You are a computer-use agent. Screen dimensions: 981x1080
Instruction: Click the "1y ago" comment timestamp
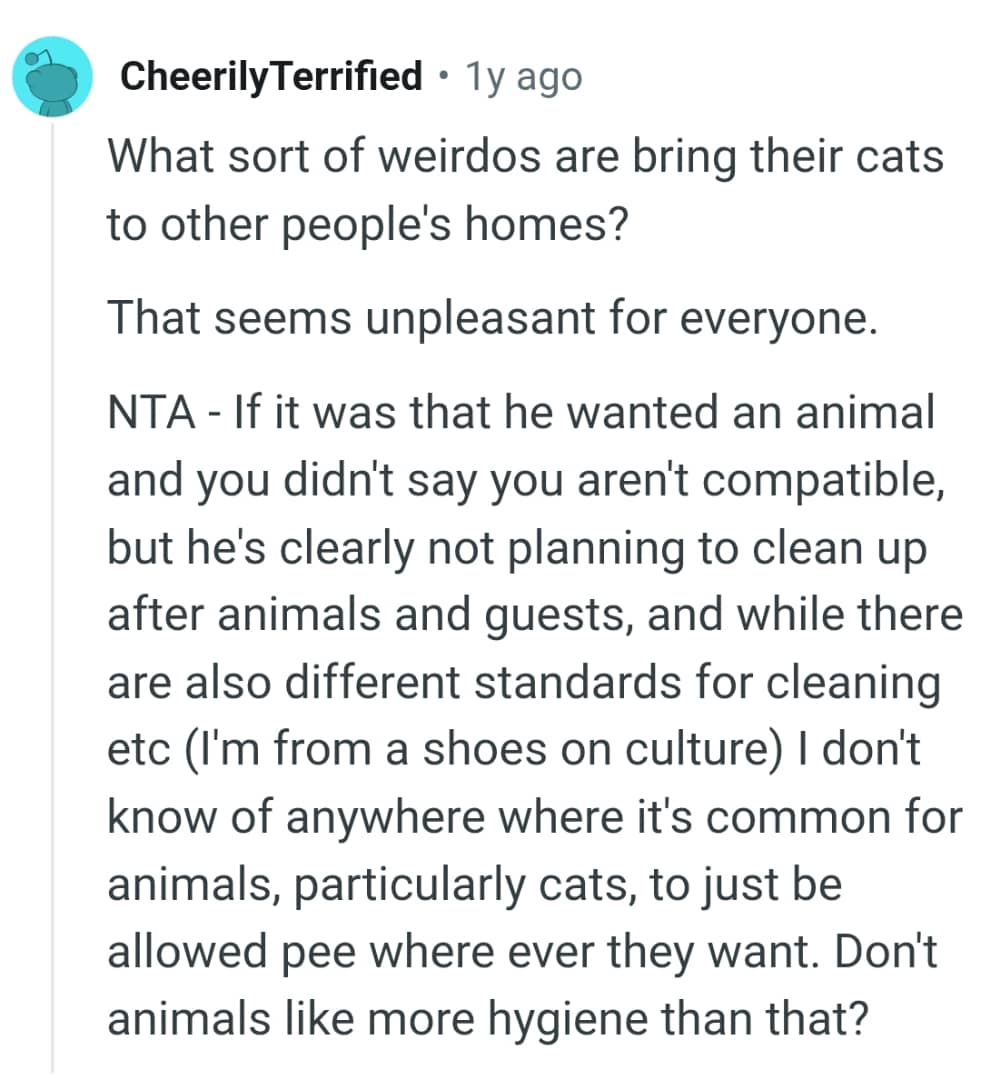click(524, 76)
